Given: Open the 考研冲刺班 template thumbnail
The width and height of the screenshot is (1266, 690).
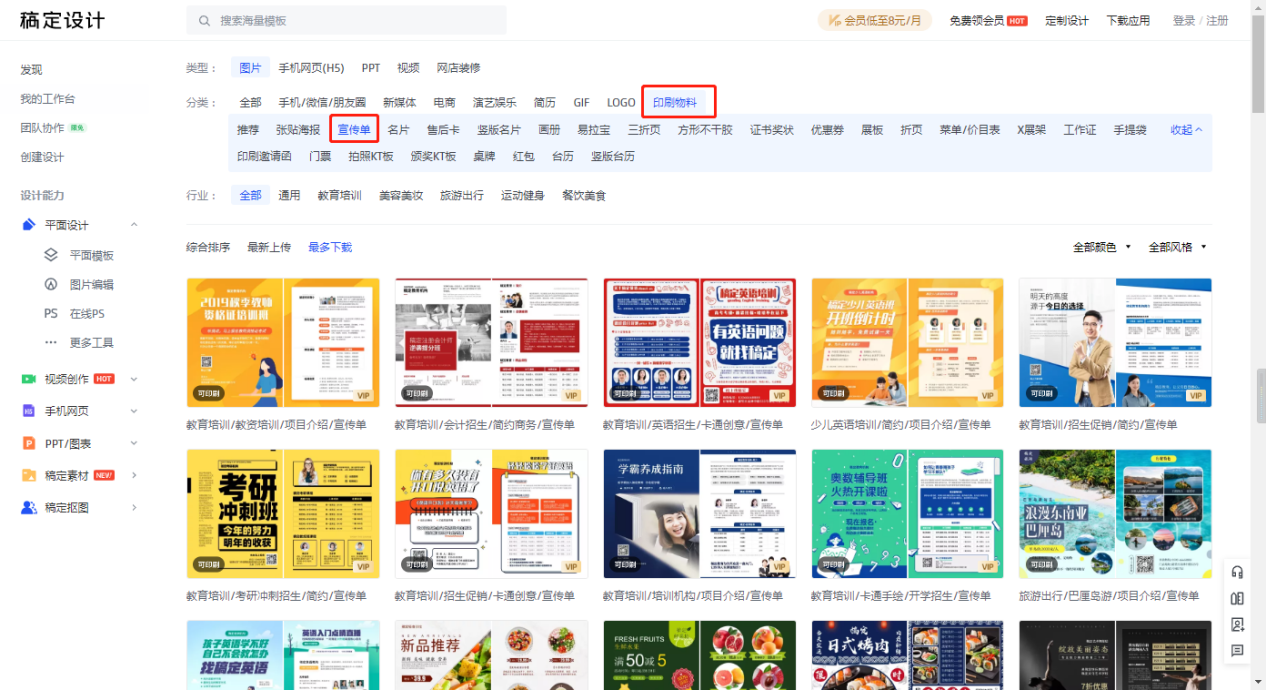Looking at the screenshot, I should [283, 514].
